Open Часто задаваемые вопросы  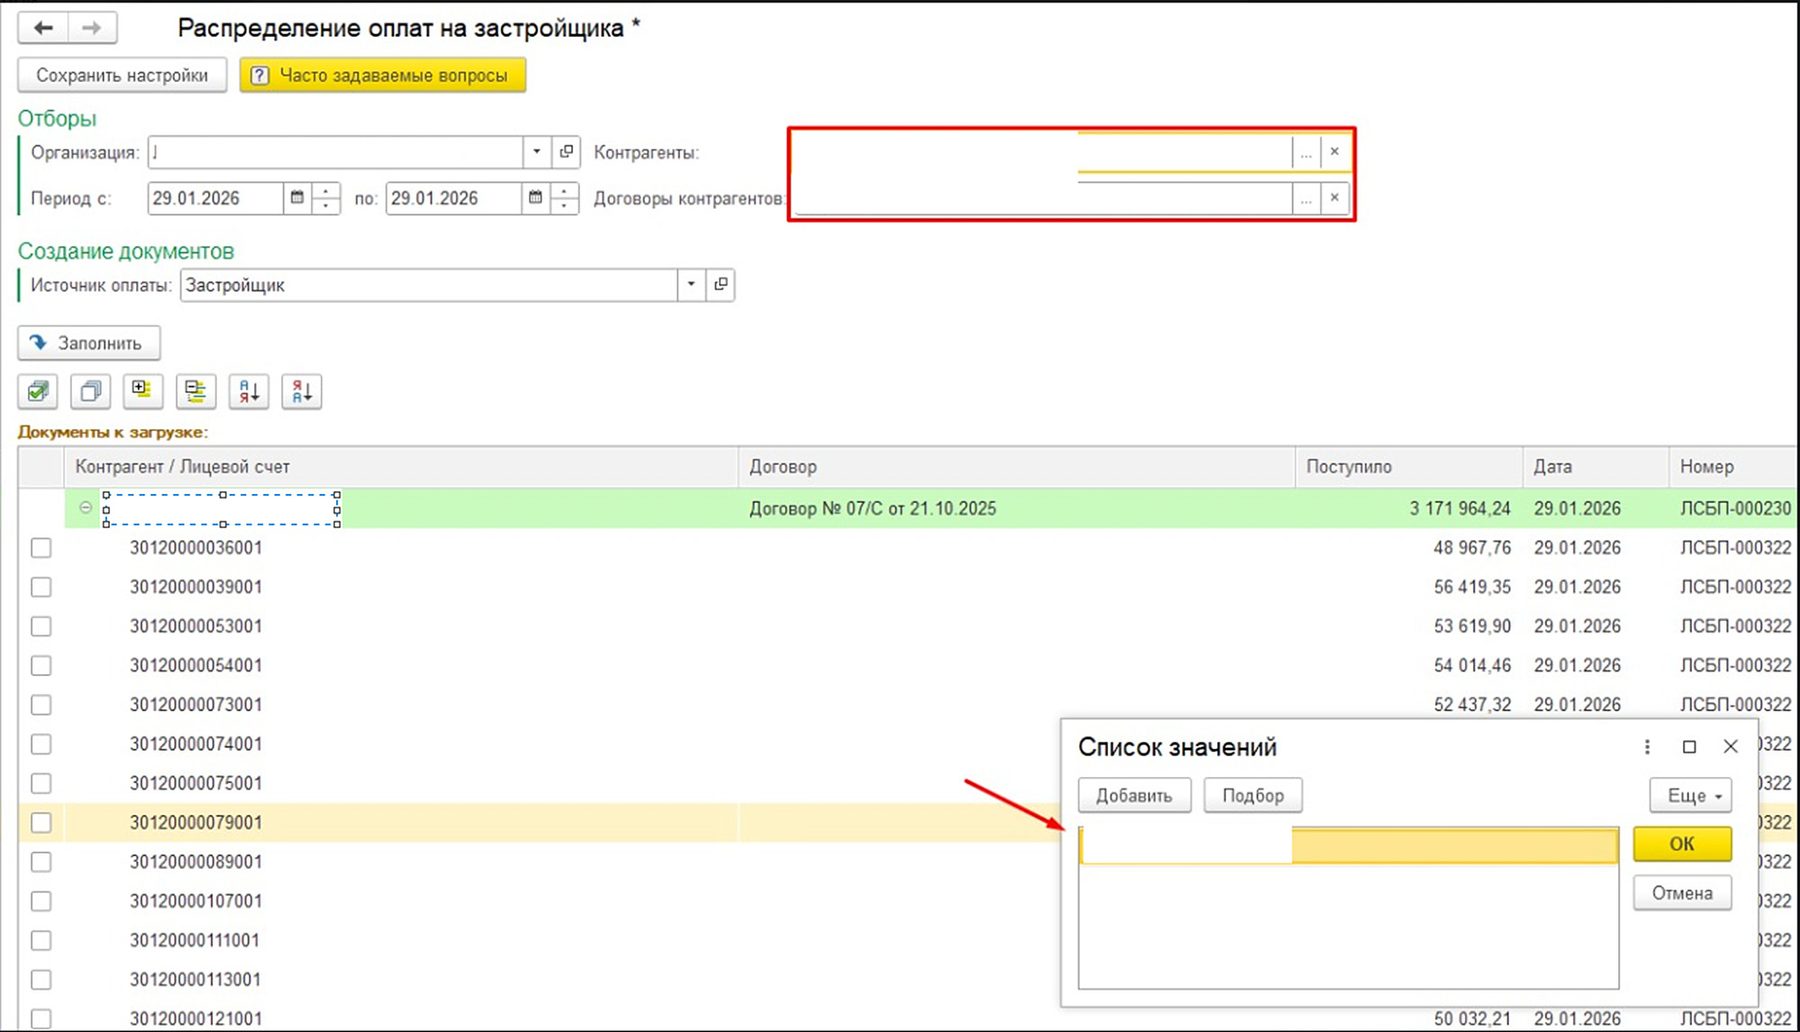(x=383, y=75)
